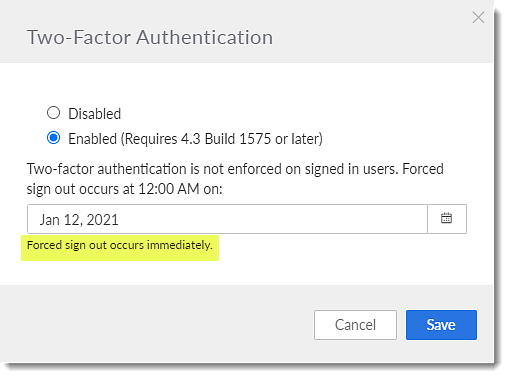Viewport: 509px width, 378px height.
Task: Select the Disabled radio button
Action: click(53, 113)
